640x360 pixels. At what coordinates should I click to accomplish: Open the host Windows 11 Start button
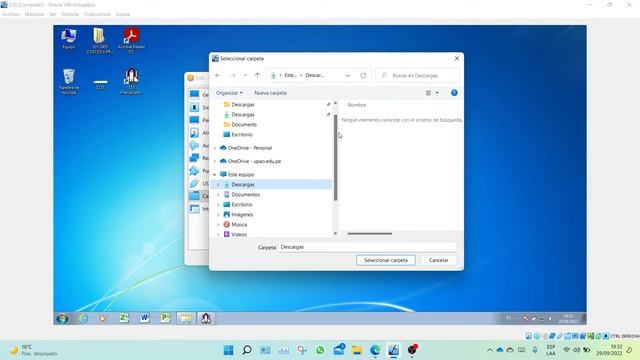(x=229, y=350)
